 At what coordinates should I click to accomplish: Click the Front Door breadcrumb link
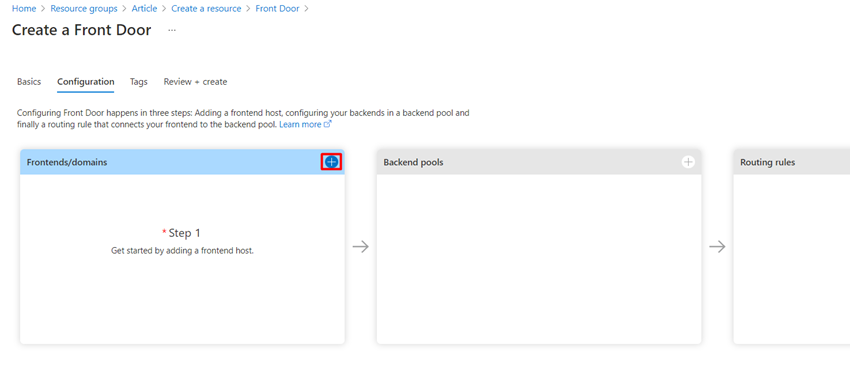pyautogui.click(x=277, y=9)
